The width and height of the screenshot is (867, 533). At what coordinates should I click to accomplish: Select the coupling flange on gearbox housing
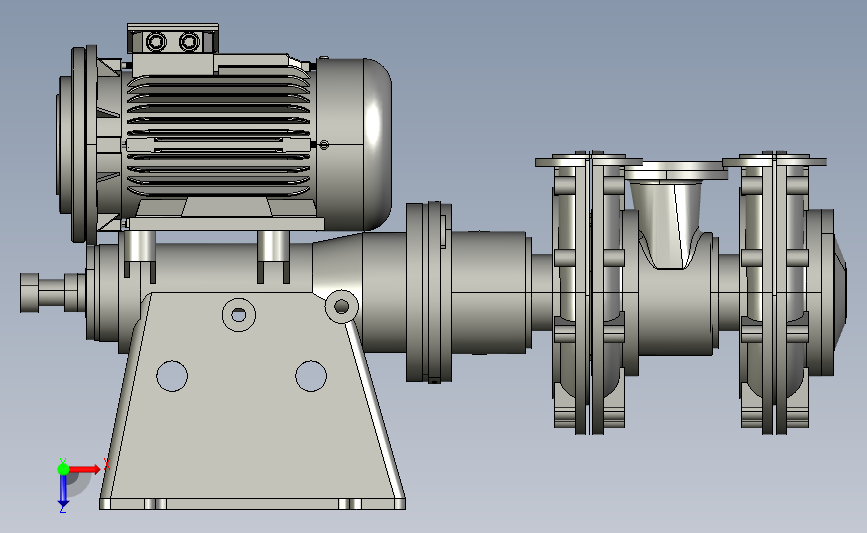429,292
